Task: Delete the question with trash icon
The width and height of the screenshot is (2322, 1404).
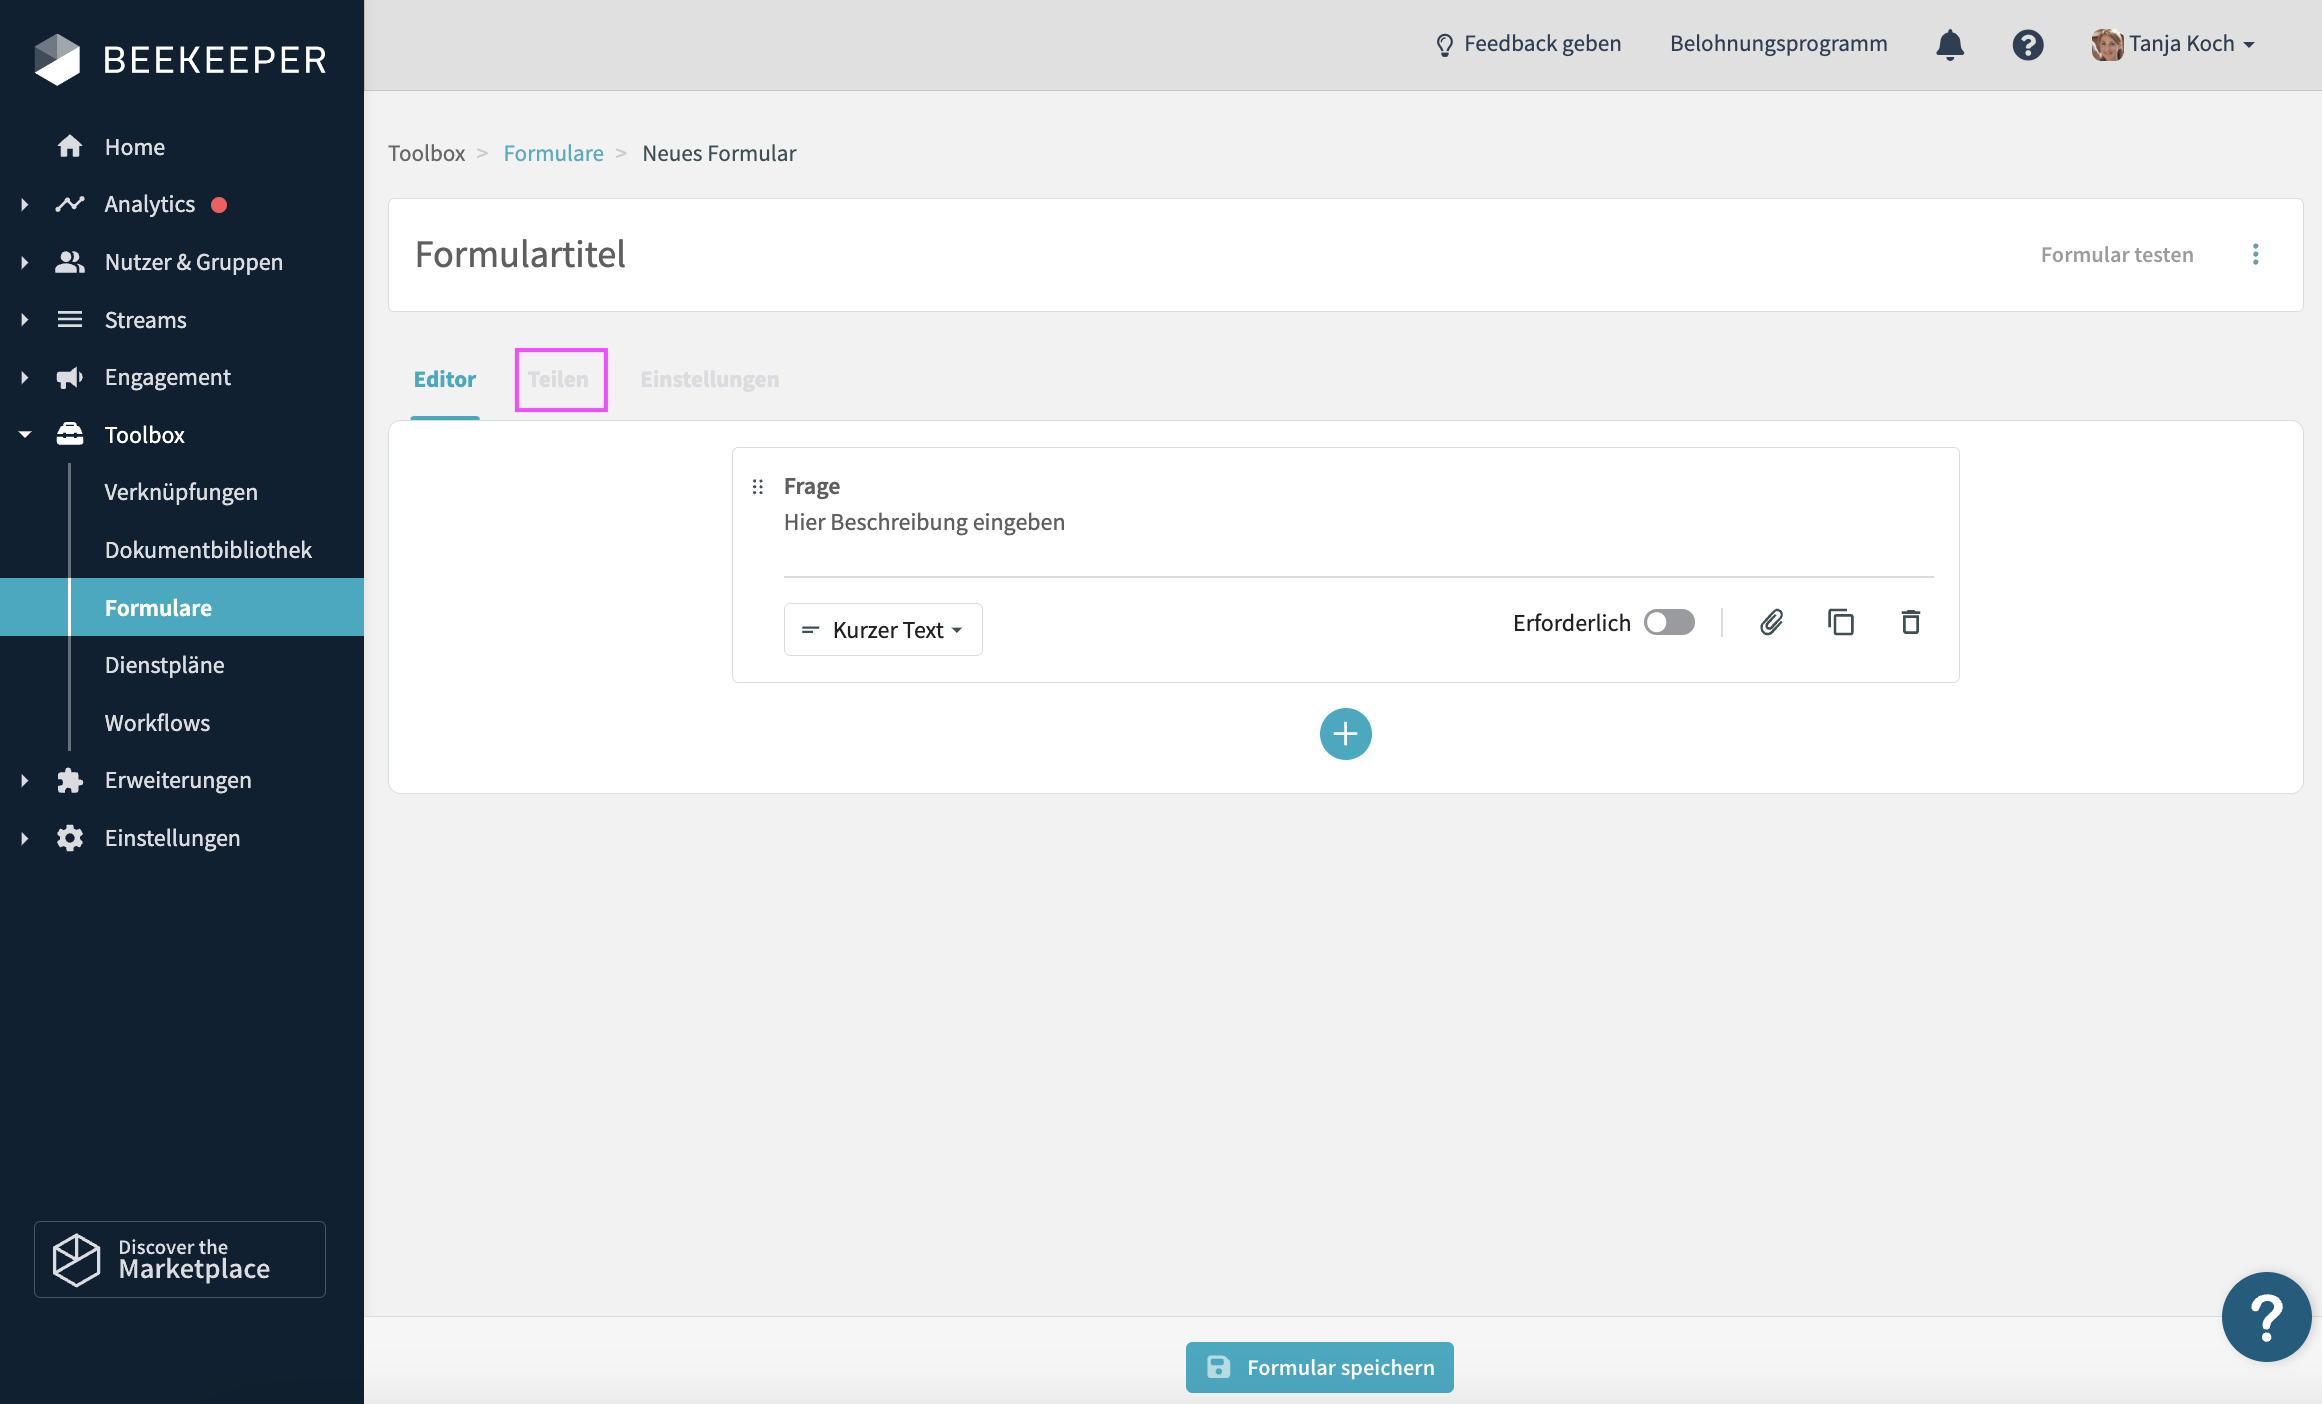Action: 1910,623
